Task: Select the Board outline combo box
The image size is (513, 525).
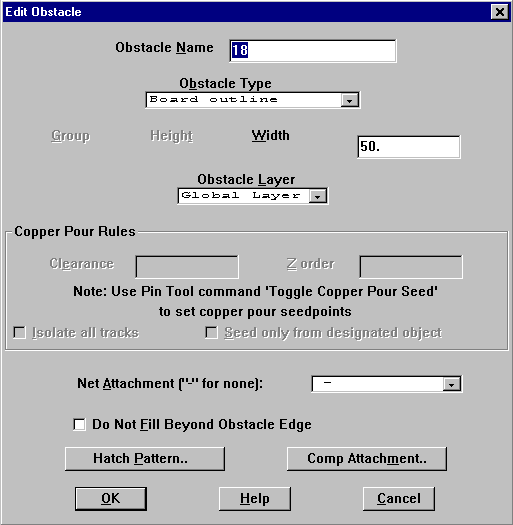Action: (x=252, y=100)
